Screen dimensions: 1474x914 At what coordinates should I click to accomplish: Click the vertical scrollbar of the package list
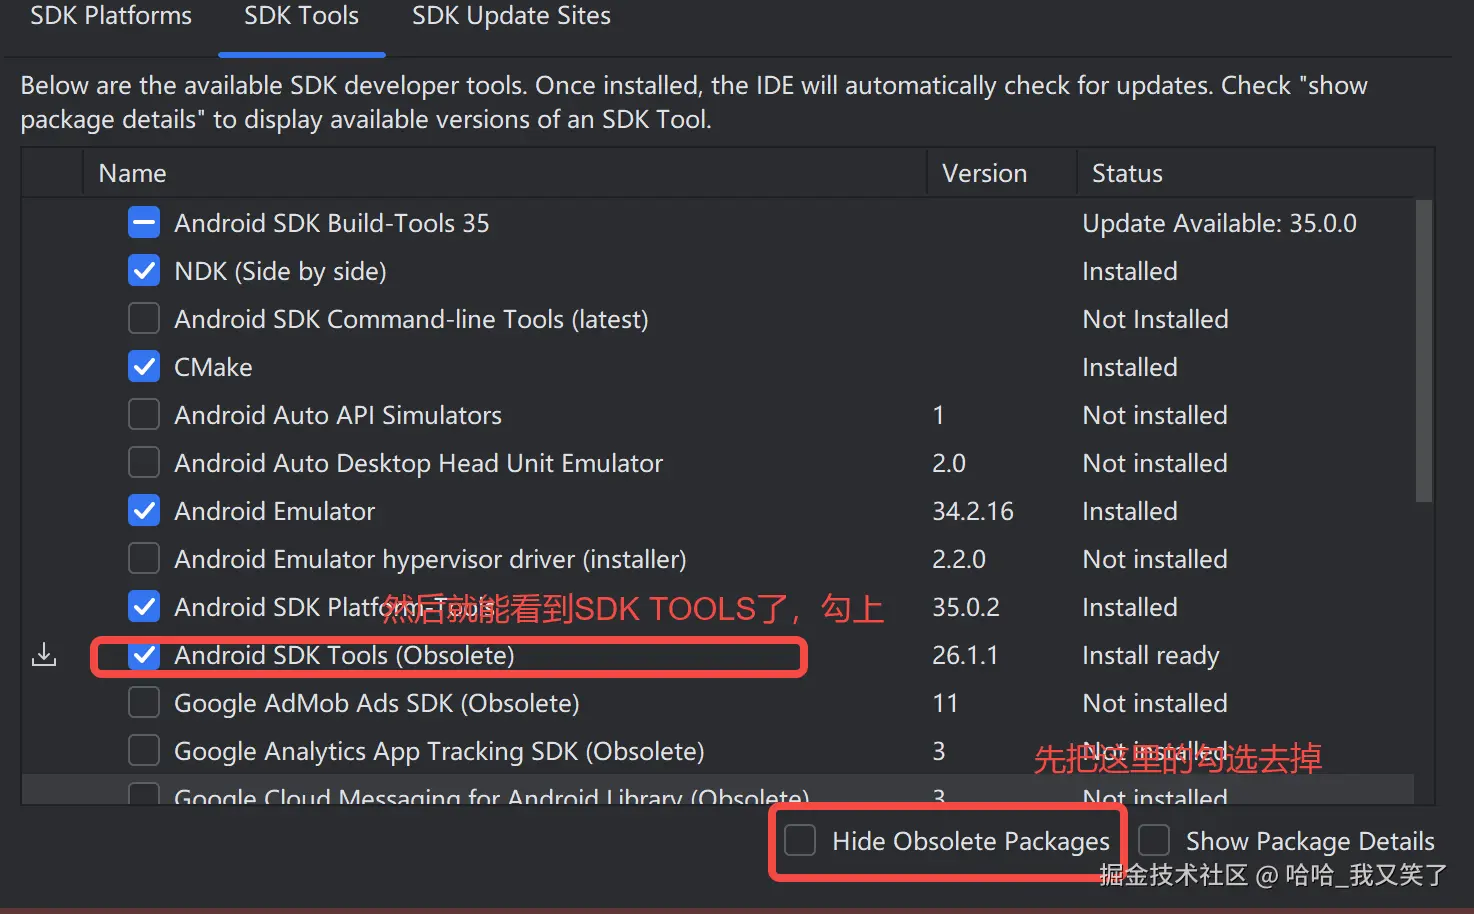click(1424, 350)
